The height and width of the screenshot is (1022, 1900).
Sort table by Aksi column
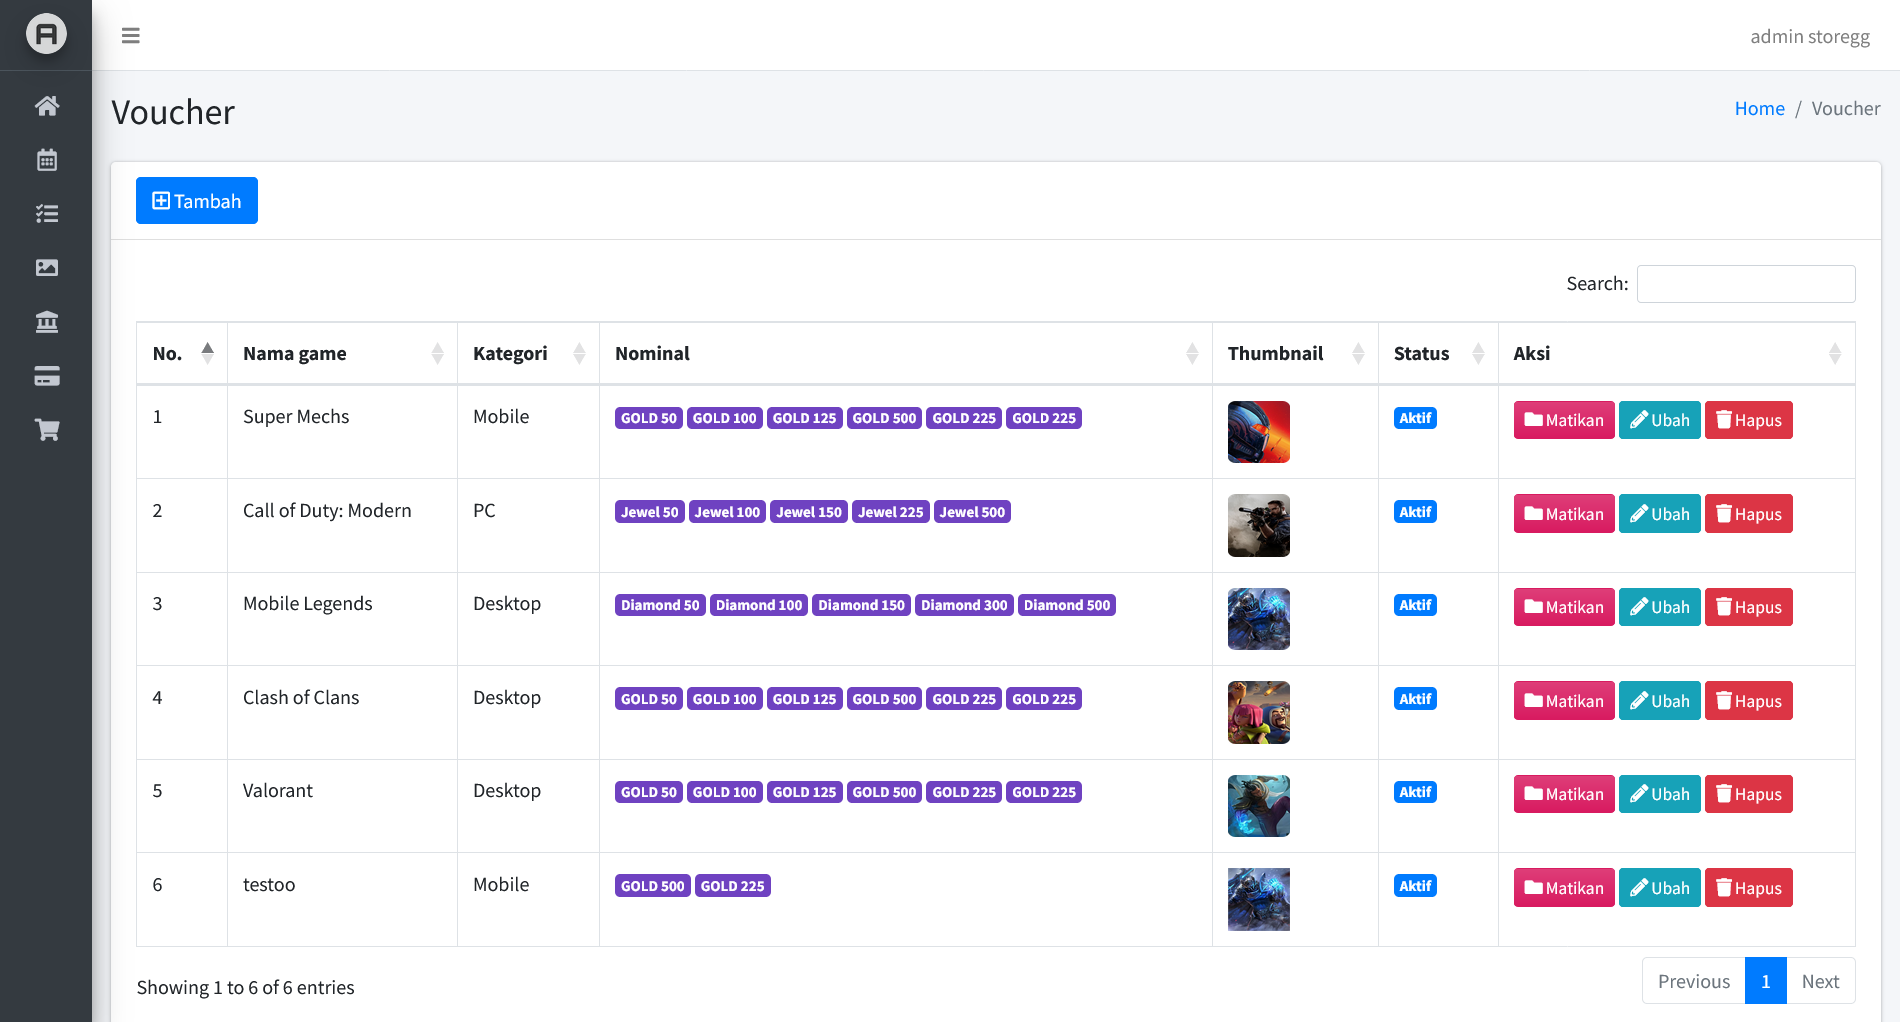coord(1676,353)
